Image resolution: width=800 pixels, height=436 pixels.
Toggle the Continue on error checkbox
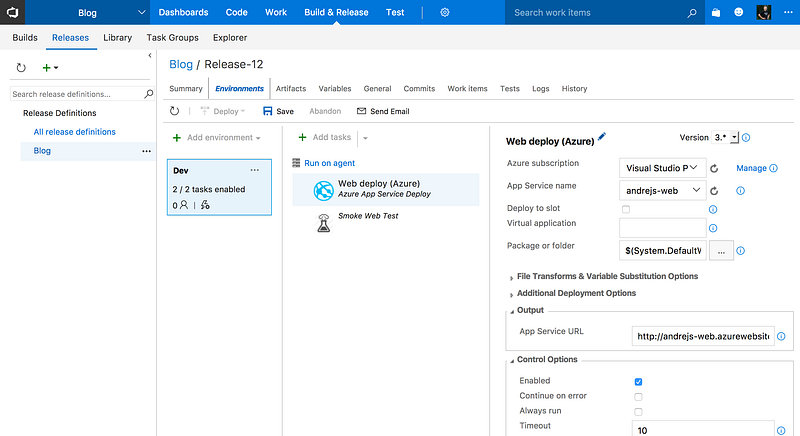pos(638,396)
